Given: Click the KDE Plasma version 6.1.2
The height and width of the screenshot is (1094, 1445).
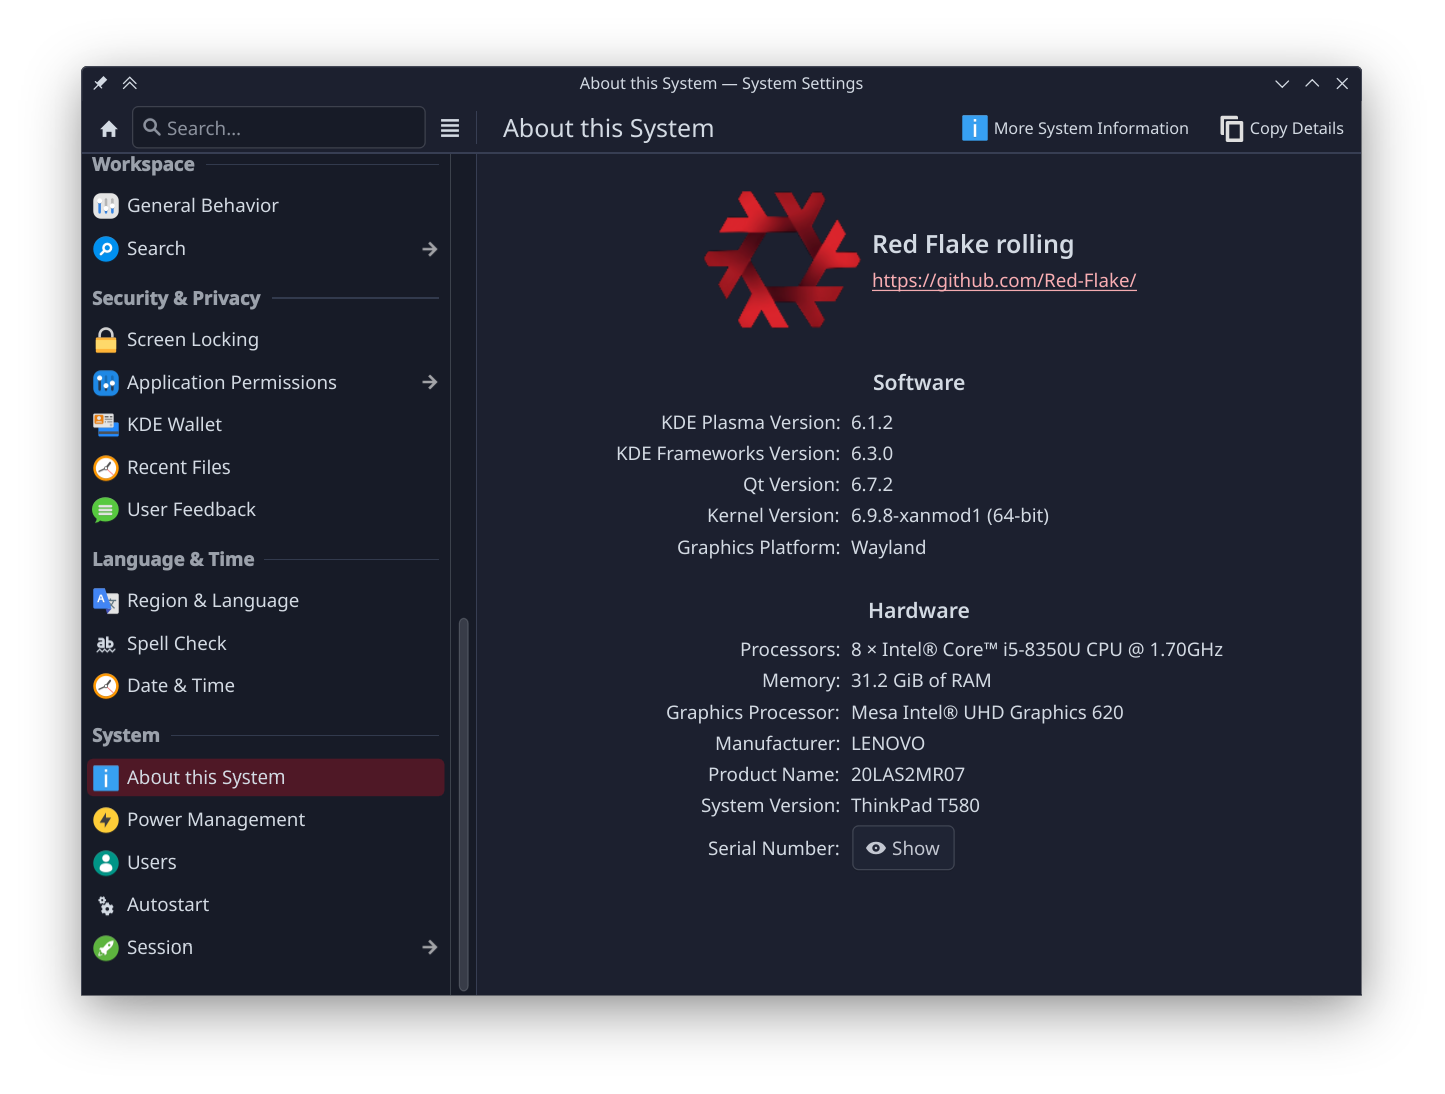Looking at the screenshot, I should [872, 423].
